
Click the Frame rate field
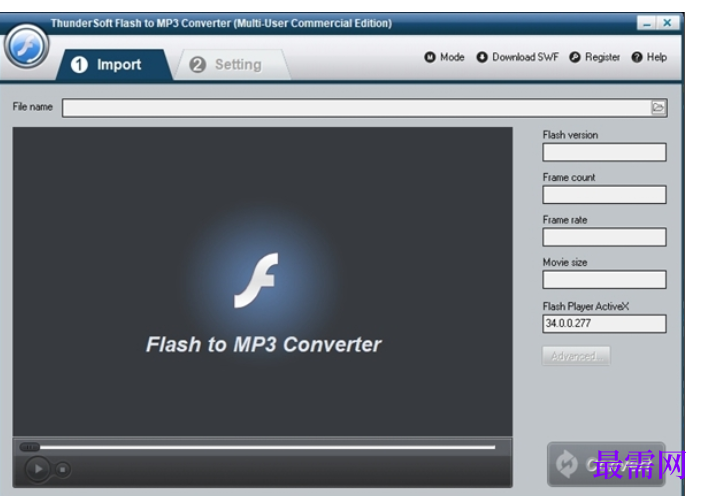(x=604, y=237)
